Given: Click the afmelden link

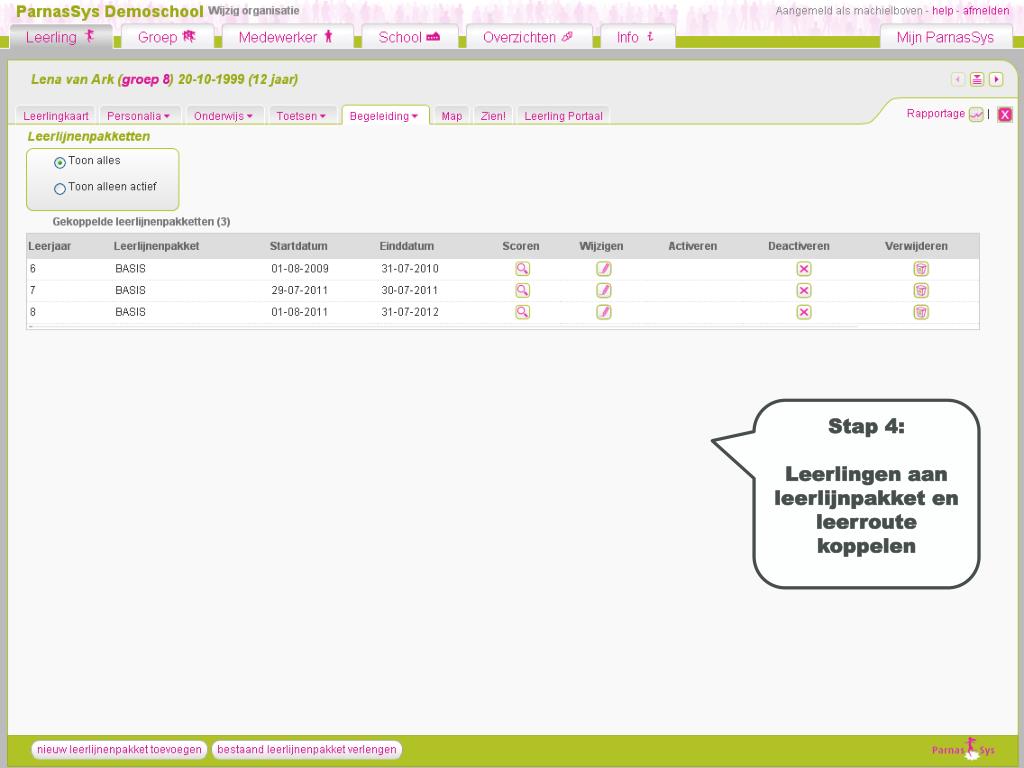Looking at the screenshot, I should click(x=985, y=10).
